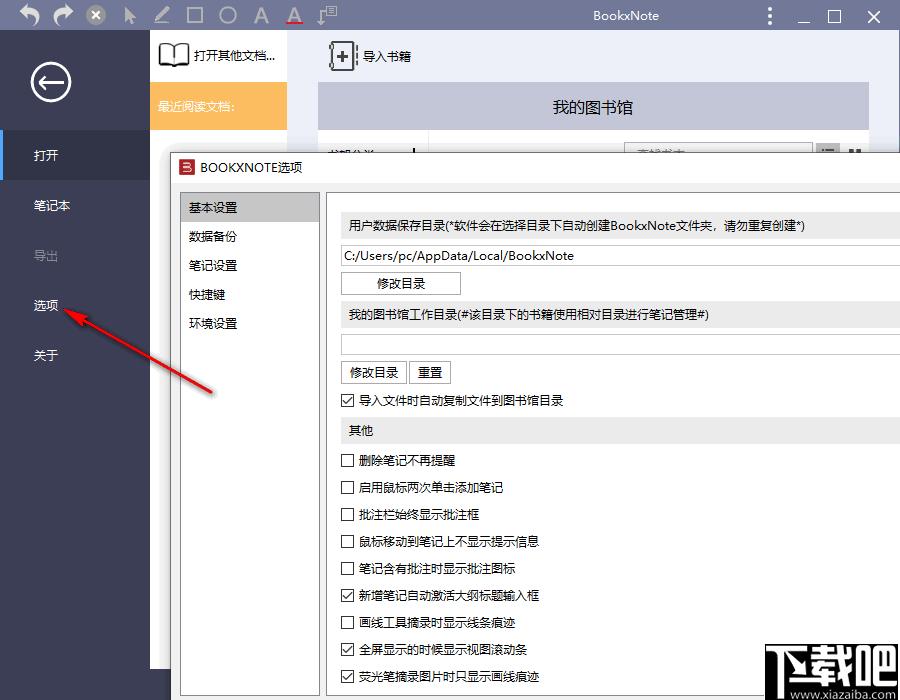Click 修改目录 beside 重置 button
Screen dimensions: 900x700
tap(374, 372)
